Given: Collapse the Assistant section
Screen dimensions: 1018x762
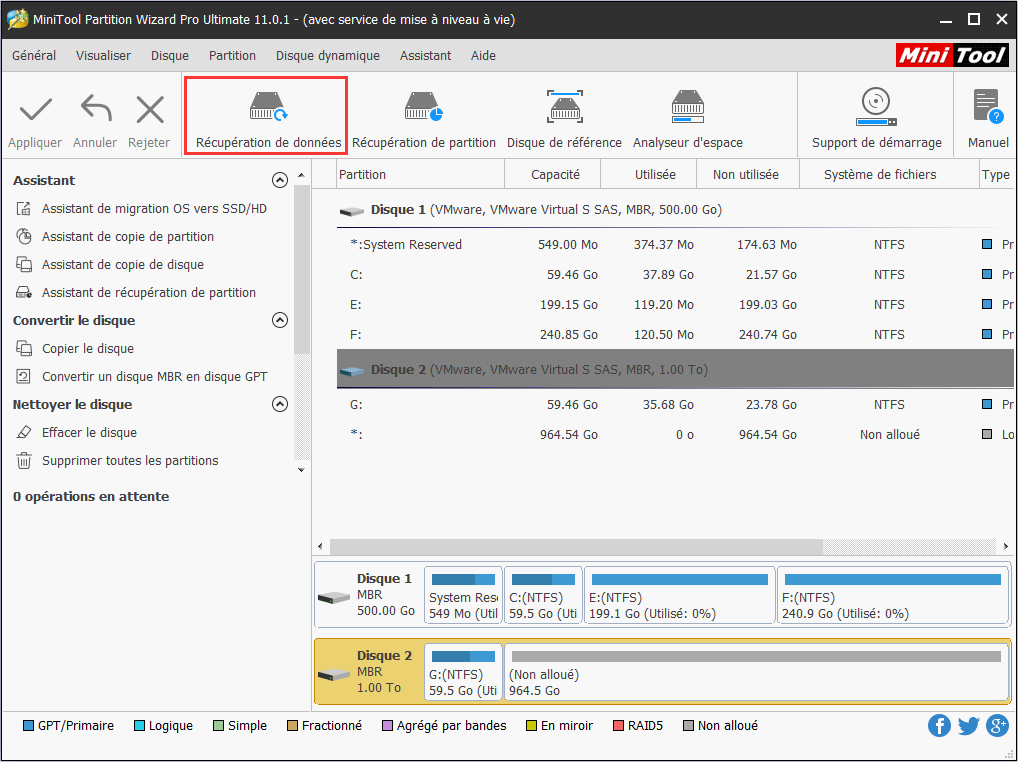Looking at the screenshot, I should click(280, 180).
